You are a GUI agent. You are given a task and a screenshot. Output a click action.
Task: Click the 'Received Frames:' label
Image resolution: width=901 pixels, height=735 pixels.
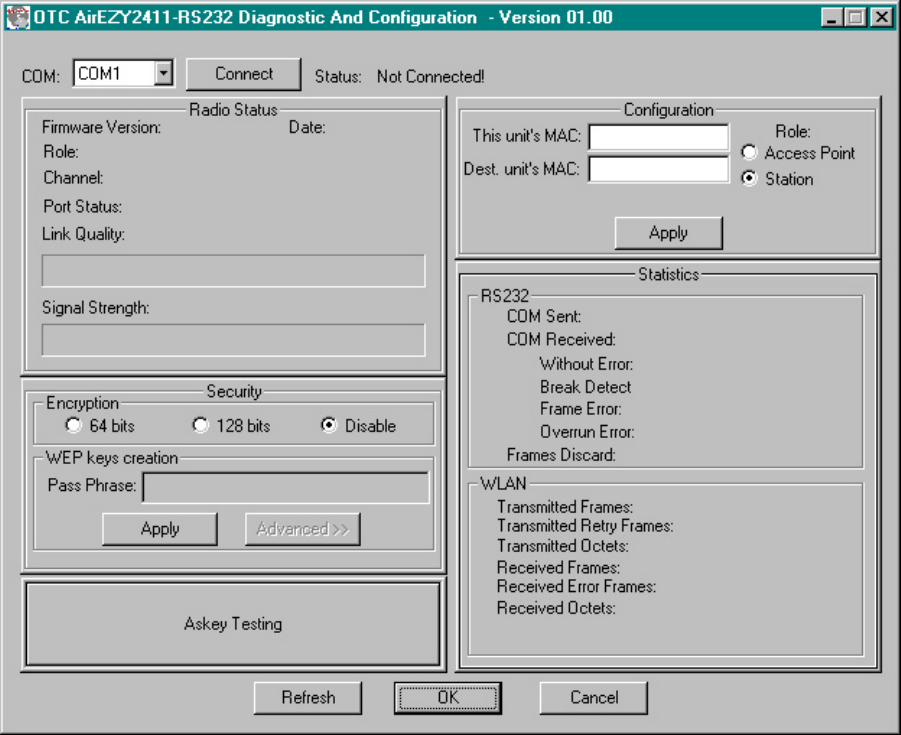click(x=558, y=568)
